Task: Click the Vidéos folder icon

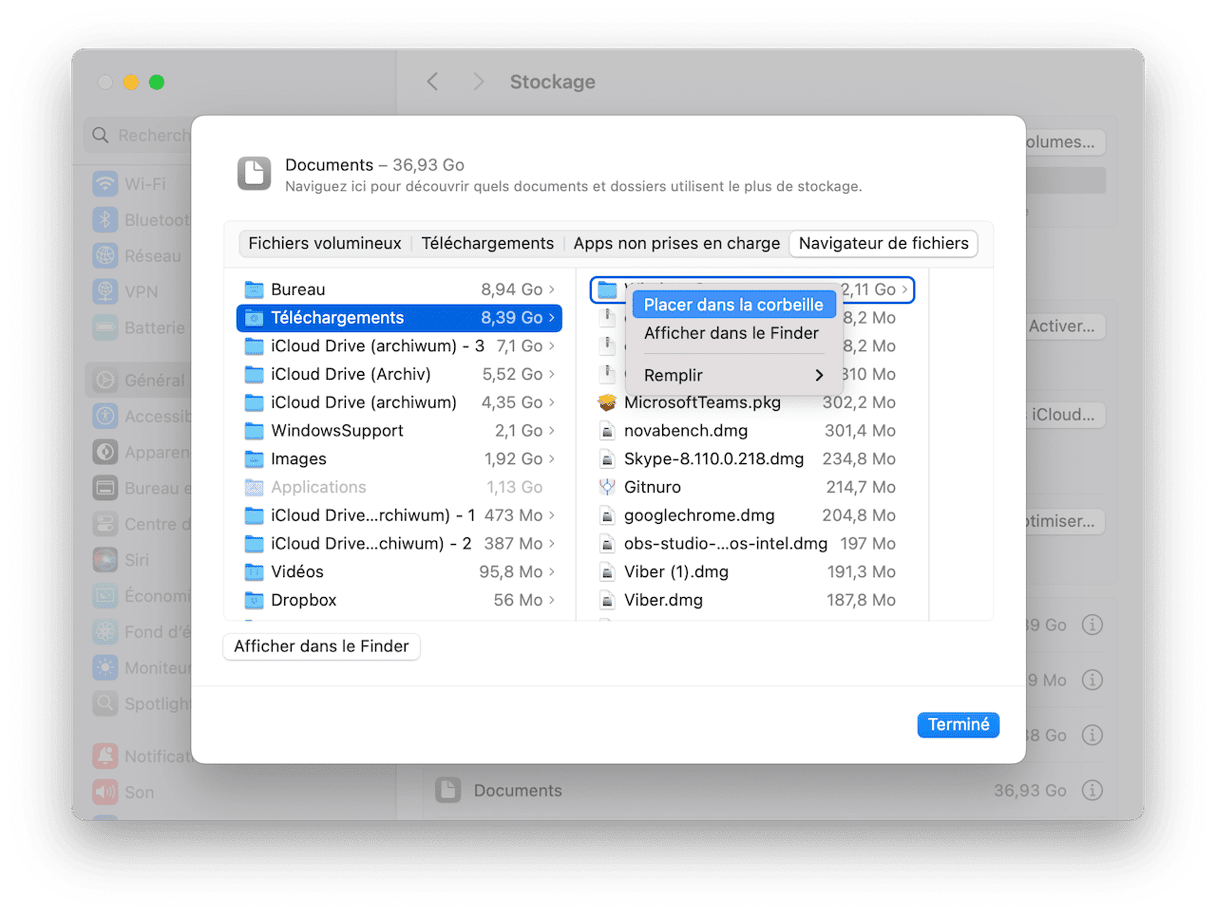Action: tap(254, 572)
